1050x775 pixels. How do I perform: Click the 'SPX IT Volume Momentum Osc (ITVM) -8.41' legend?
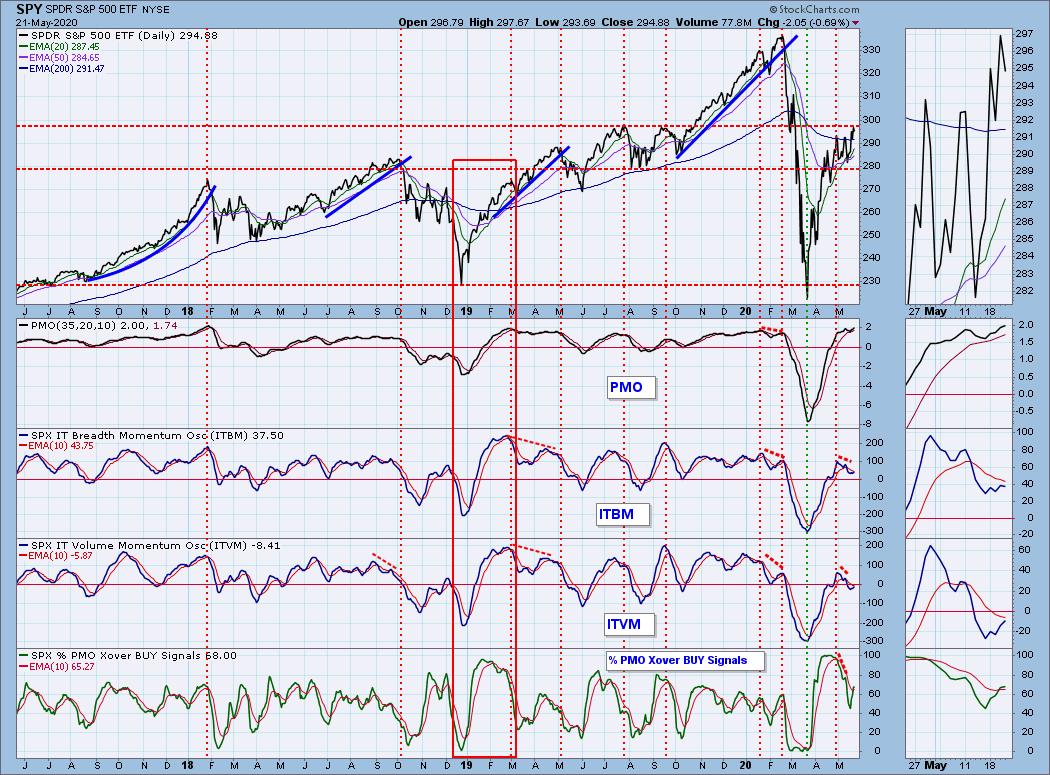[x=155, y=545]
